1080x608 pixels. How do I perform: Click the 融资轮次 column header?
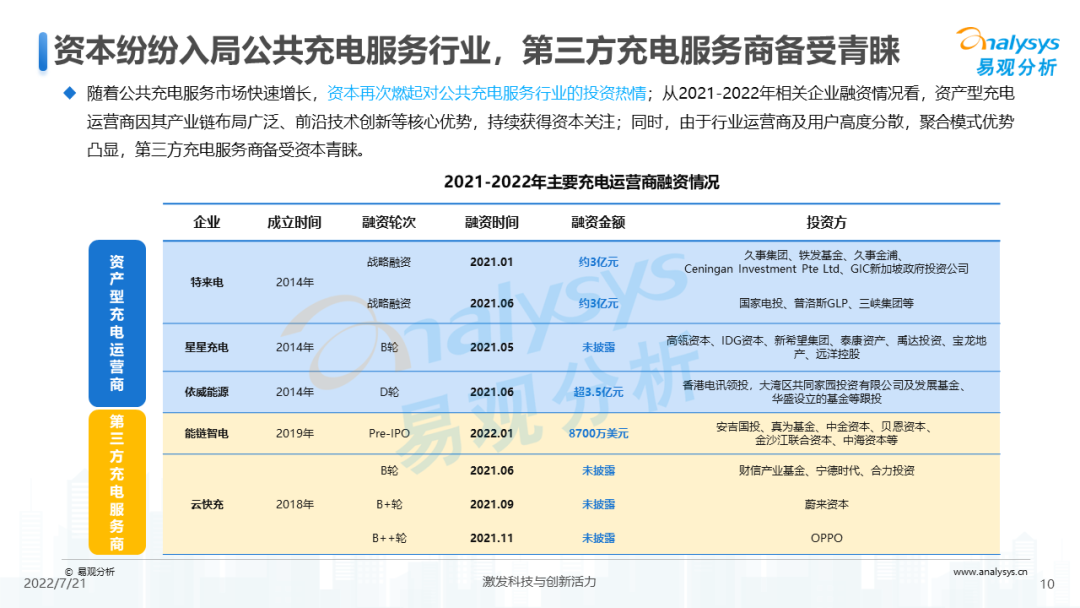[389, 222]
